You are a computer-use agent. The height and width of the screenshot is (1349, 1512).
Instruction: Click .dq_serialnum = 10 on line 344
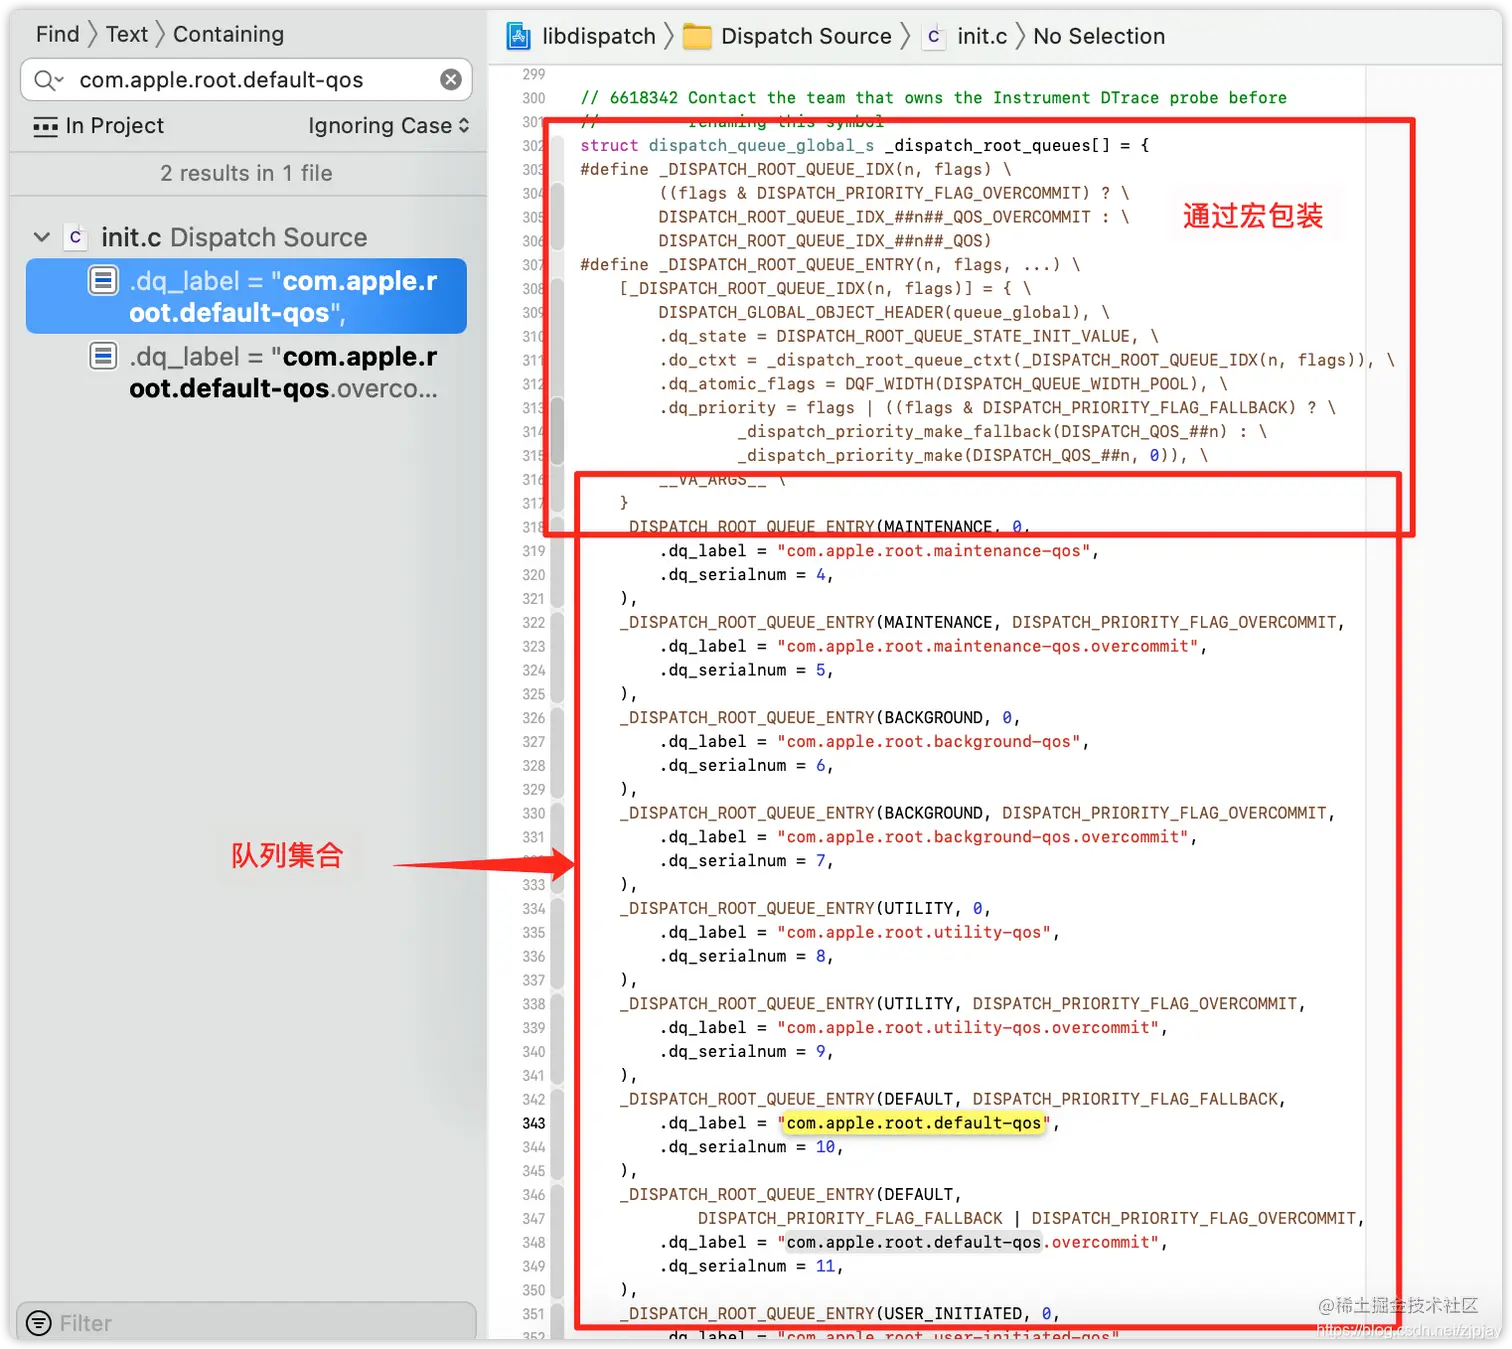(750, 1147)
